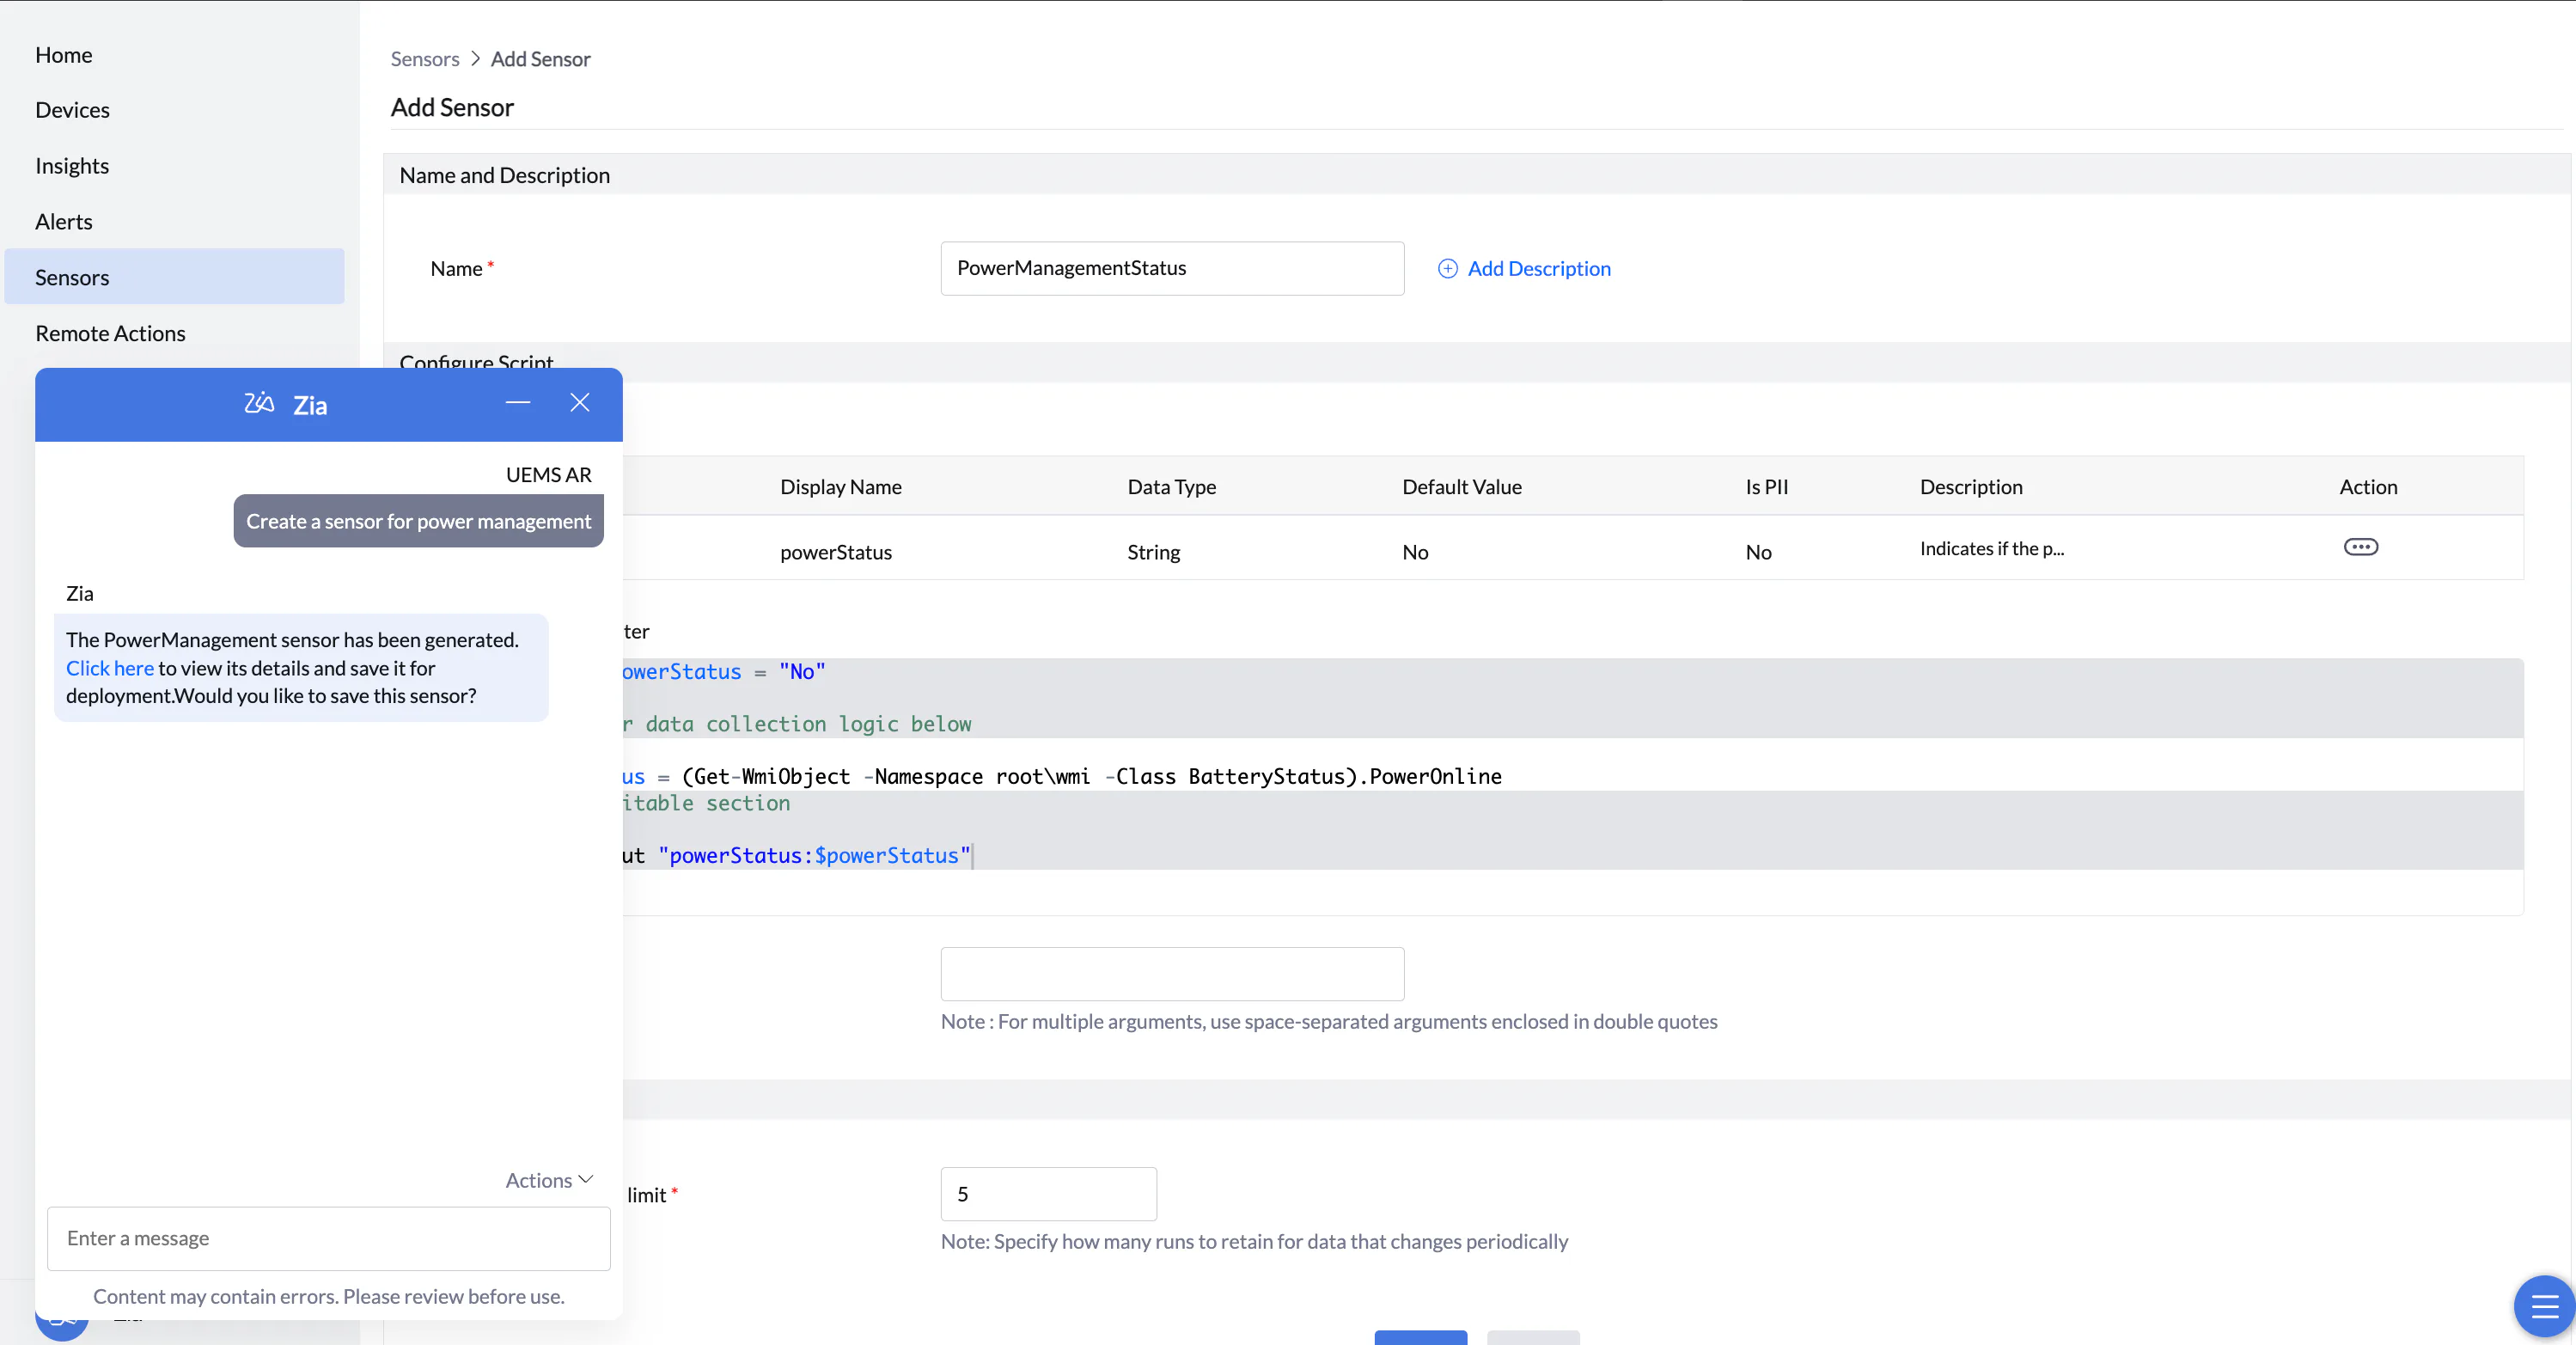
Task: Click the Display Name column header
Action: (x=840, y=487)
